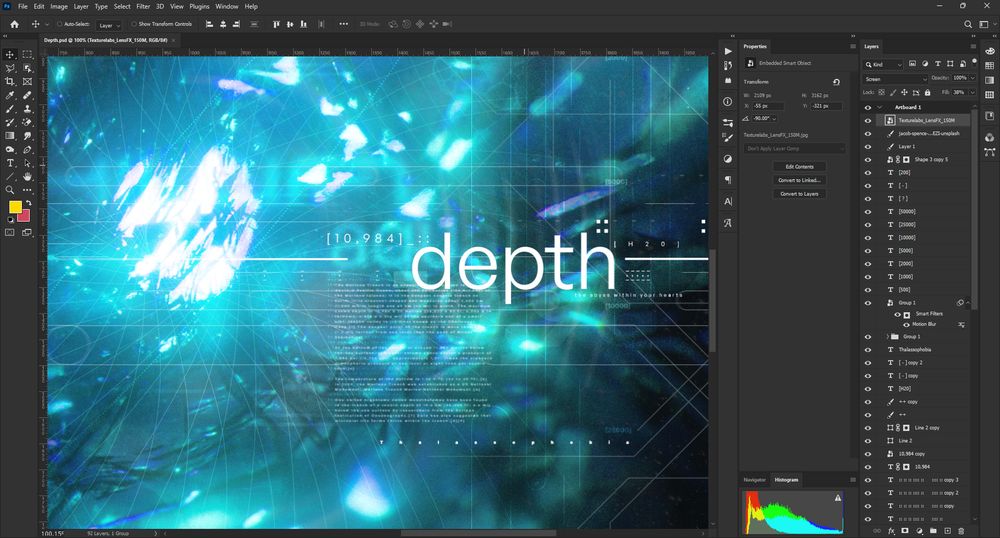The image size is (1000, 538).
Task: Swap foreground and background colors
Action: coord(29,203)
